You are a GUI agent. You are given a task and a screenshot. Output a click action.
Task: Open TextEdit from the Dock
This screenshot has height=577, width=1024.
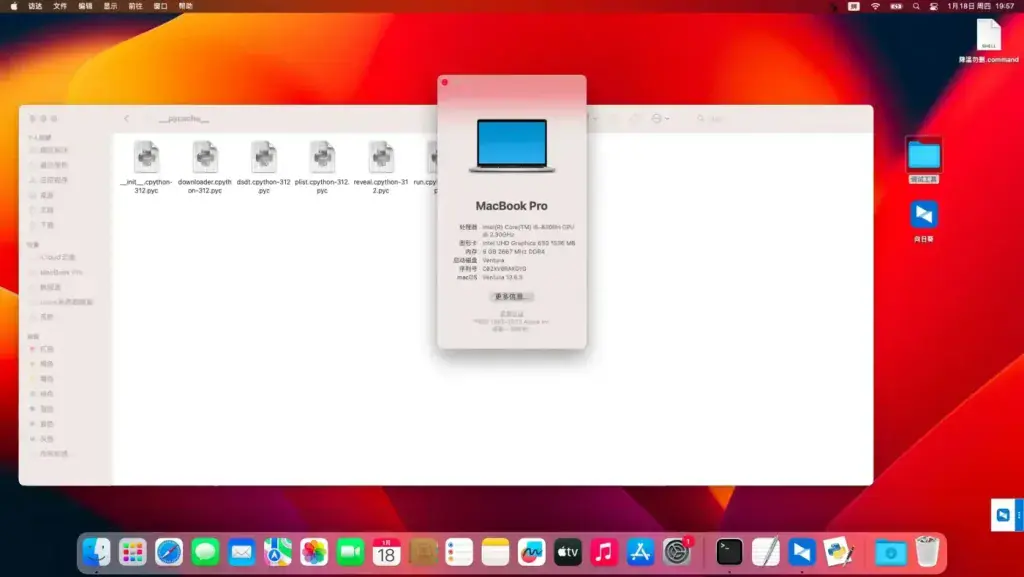[765, 553]
